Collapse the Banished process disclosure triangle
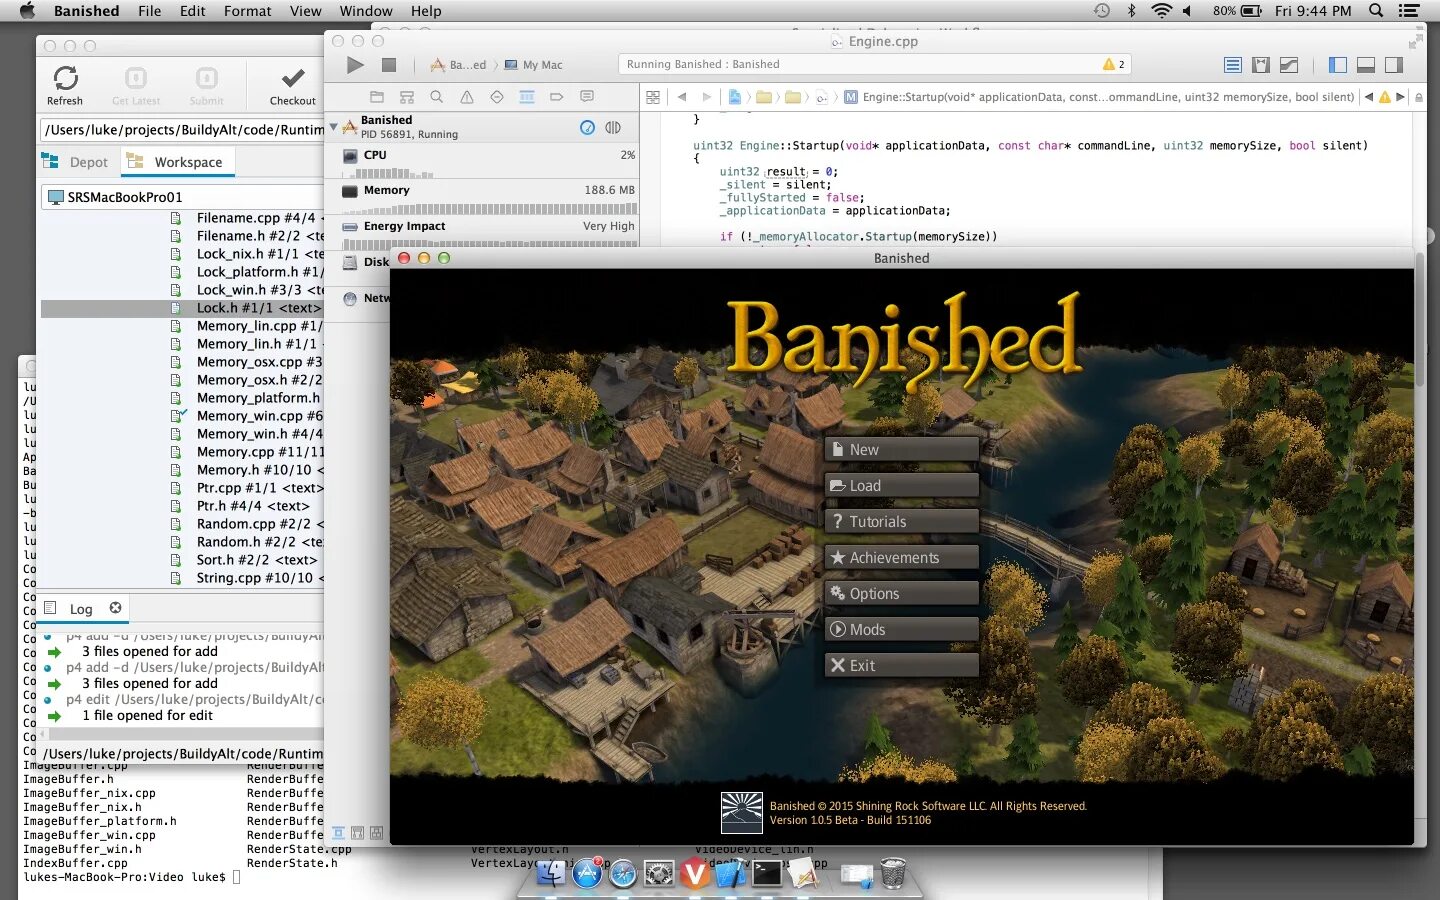 click(x=334, y=126)
